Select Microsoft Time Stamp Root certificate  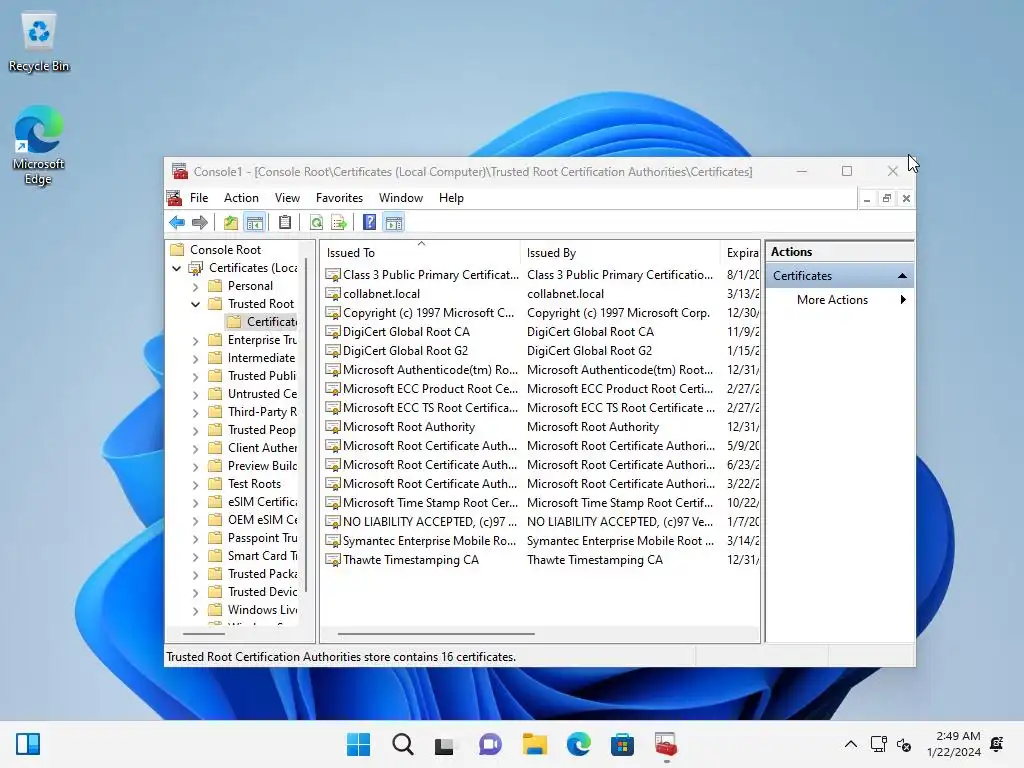[x=430, y=503]
